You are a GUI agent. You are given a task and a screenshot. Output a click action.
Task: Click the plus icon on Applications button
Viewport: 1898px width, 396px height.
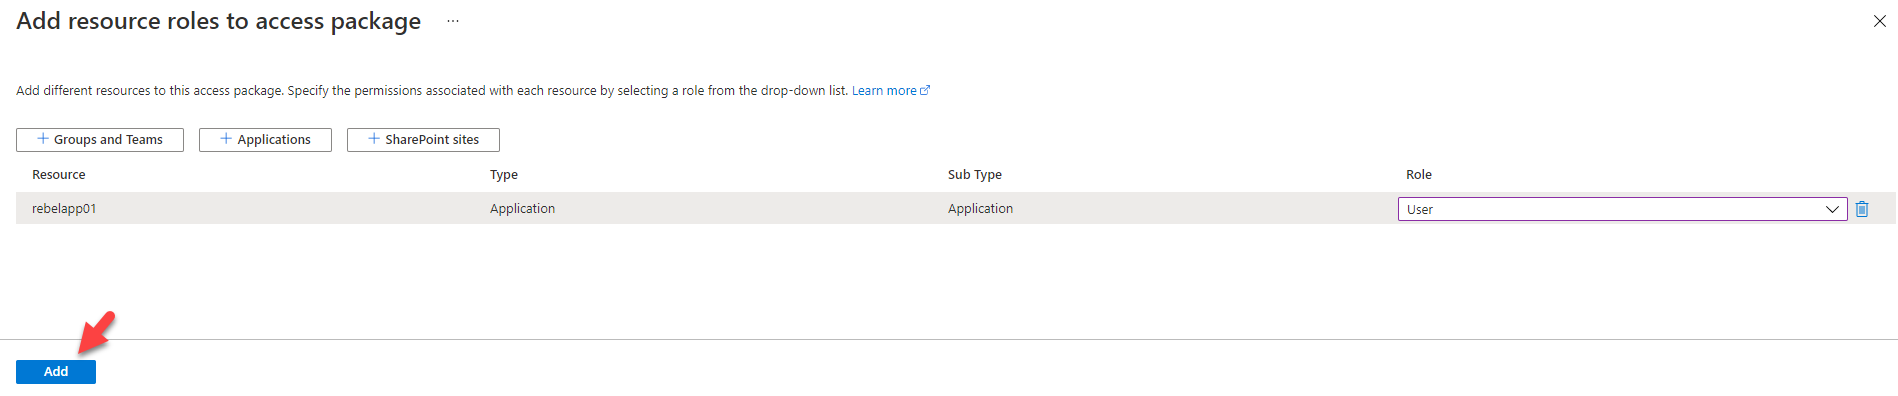point(226,139)
